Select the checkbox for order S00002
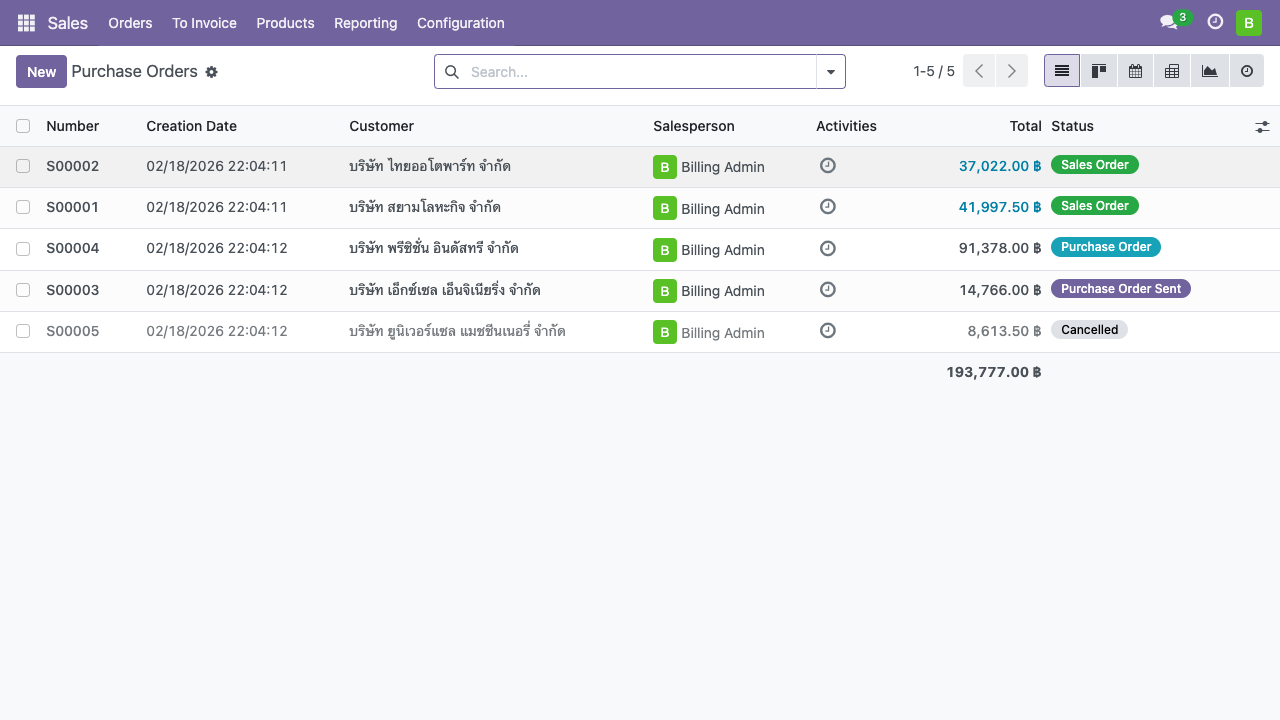Viewport: 1280px width, 720px height. (x=23, y=166)
